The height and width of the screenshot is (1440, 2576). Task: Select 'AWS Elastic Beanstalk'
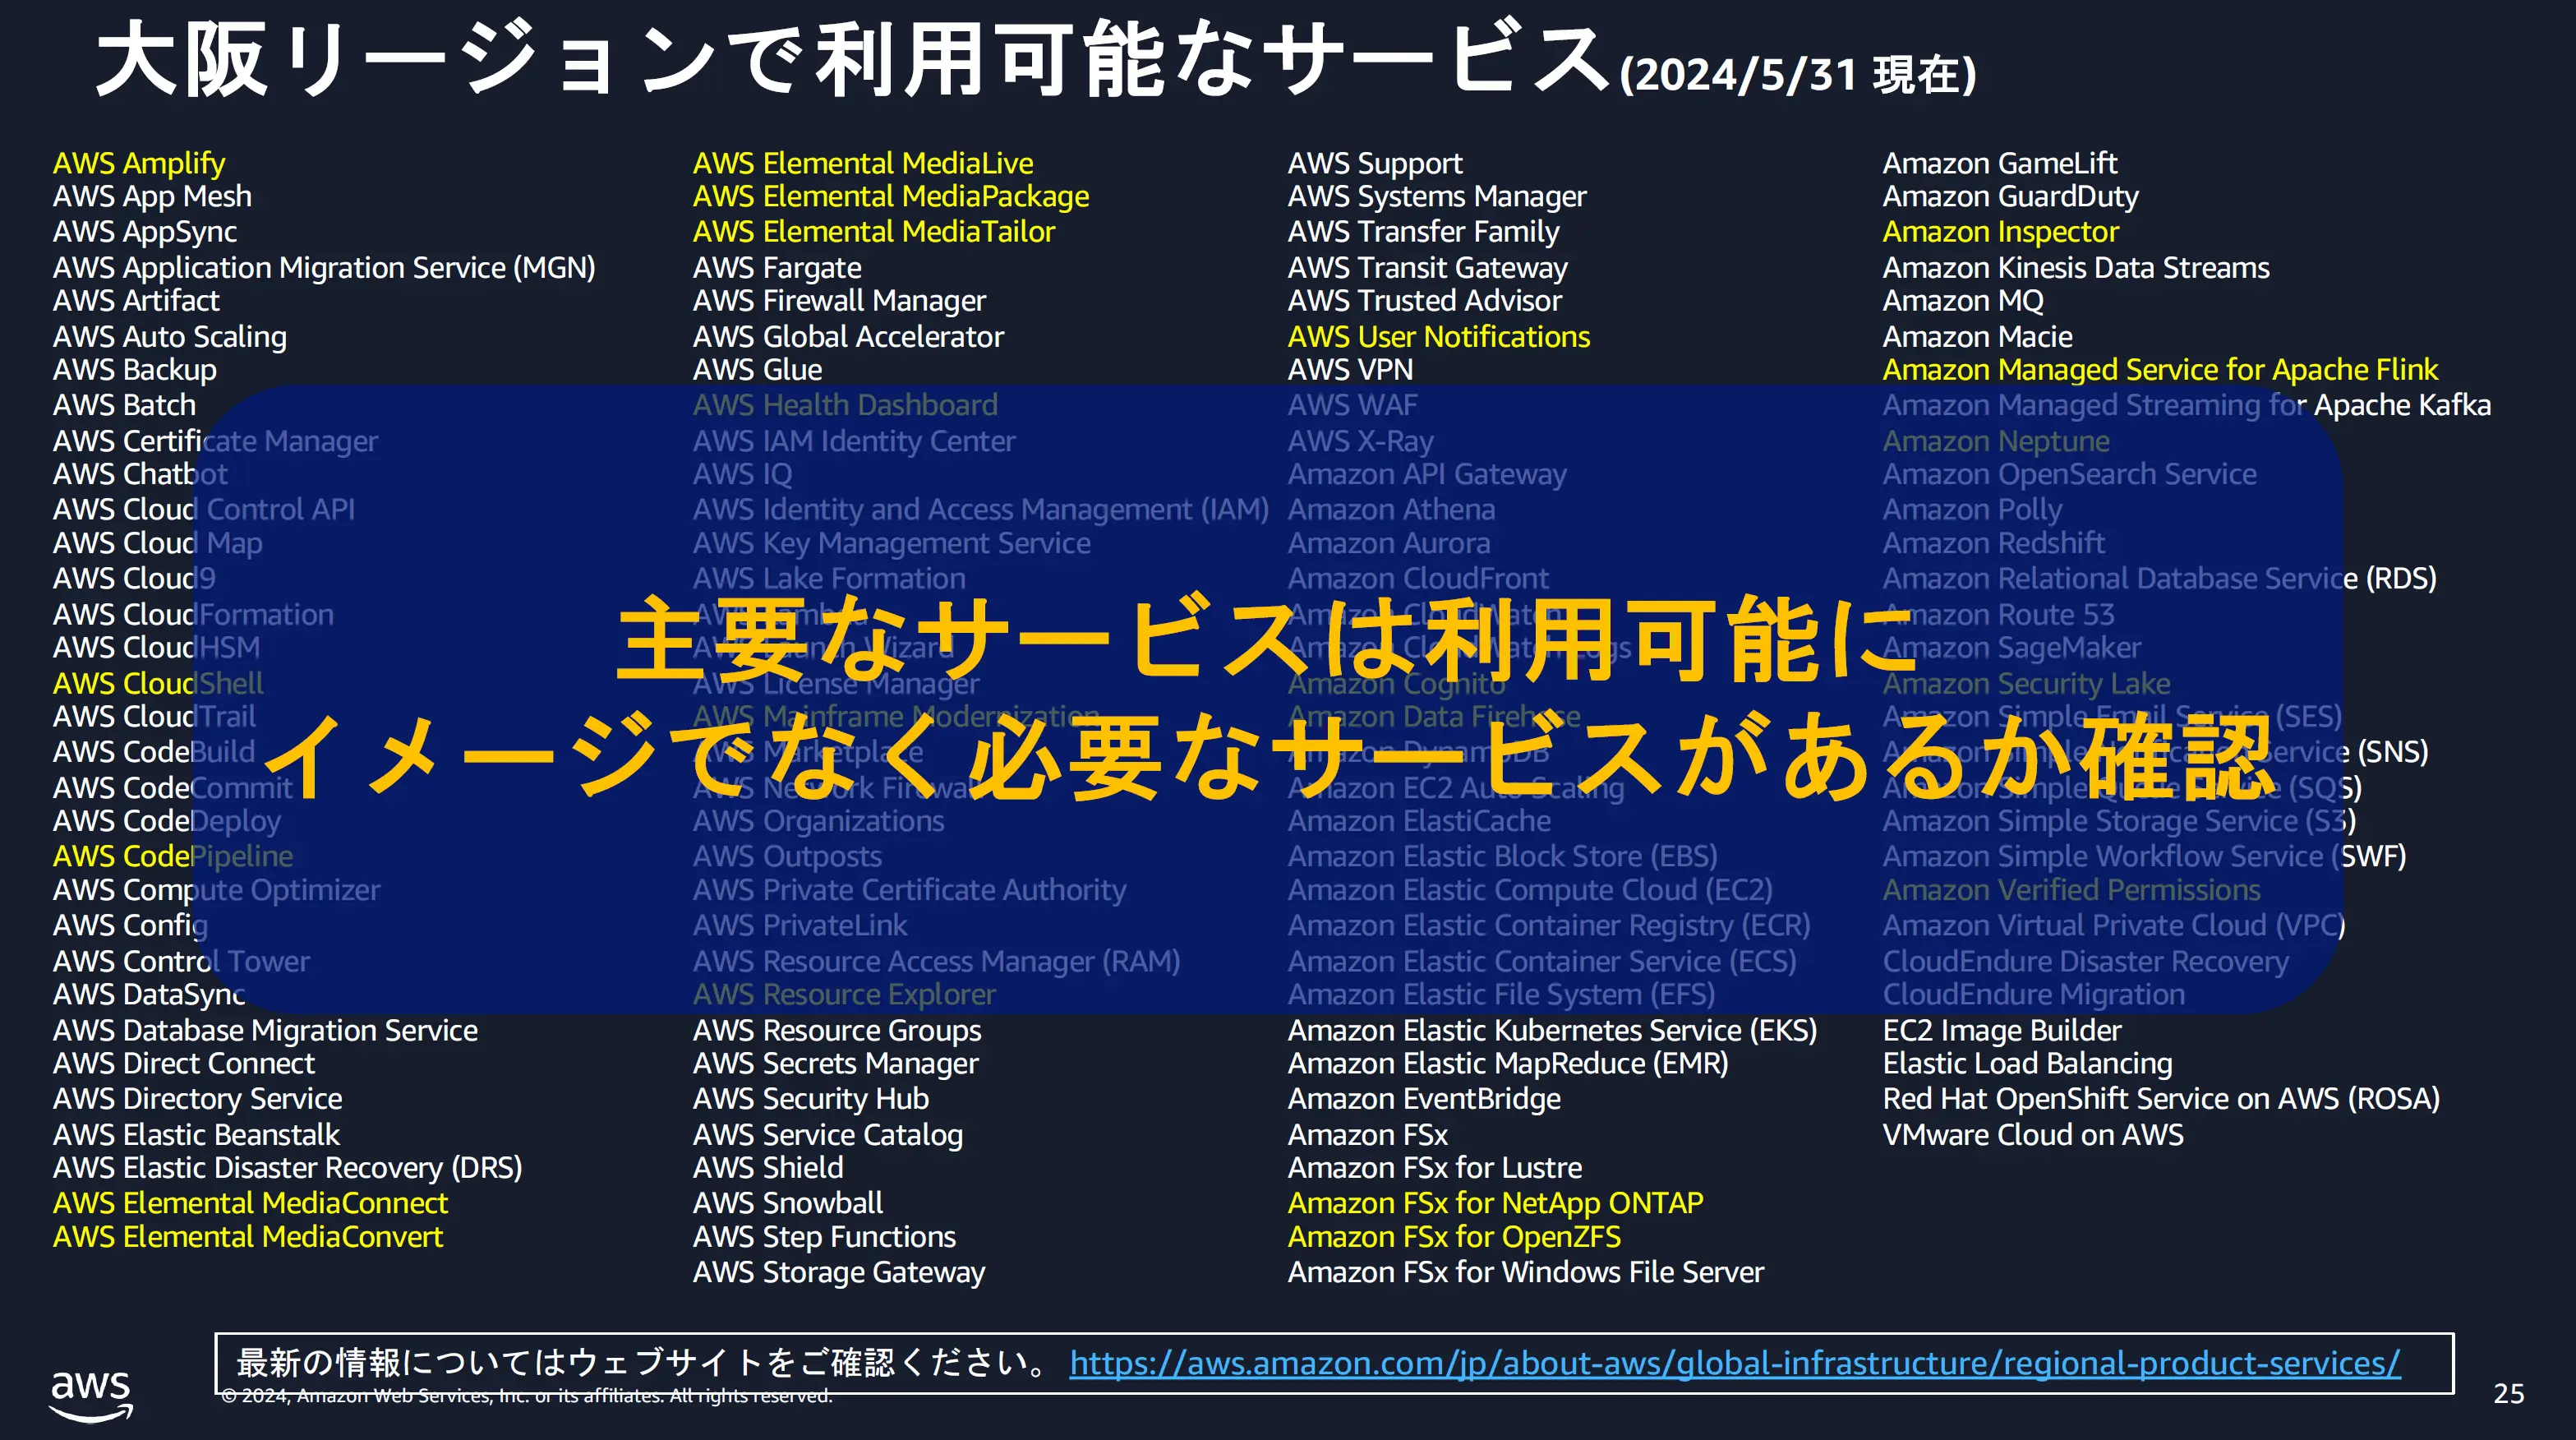pos(196,1135)
